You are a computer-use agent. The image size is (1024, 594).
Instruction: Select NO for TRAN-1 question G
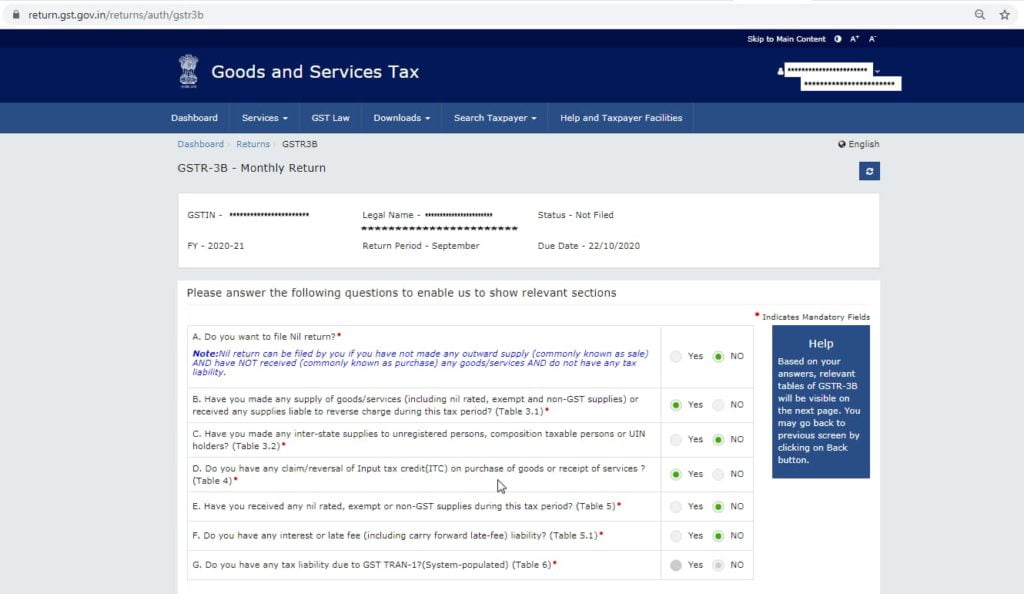pyautogui.click(x=718, y=565)
